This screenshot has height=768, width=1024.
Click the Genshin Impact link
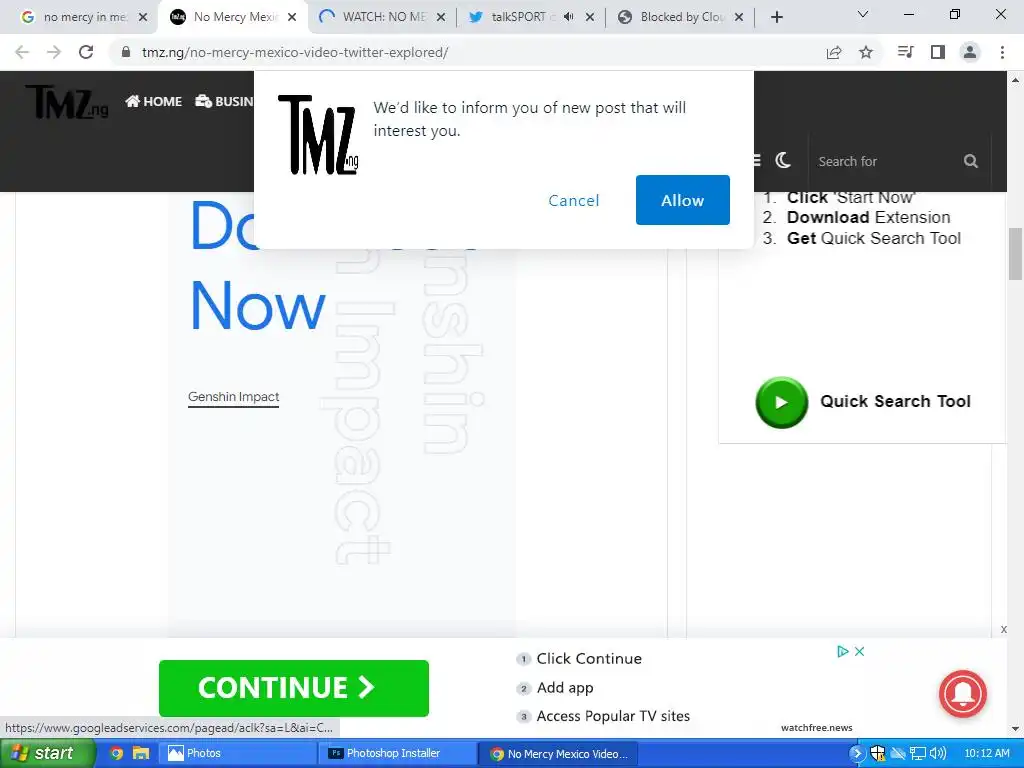[x=233, y=397]
